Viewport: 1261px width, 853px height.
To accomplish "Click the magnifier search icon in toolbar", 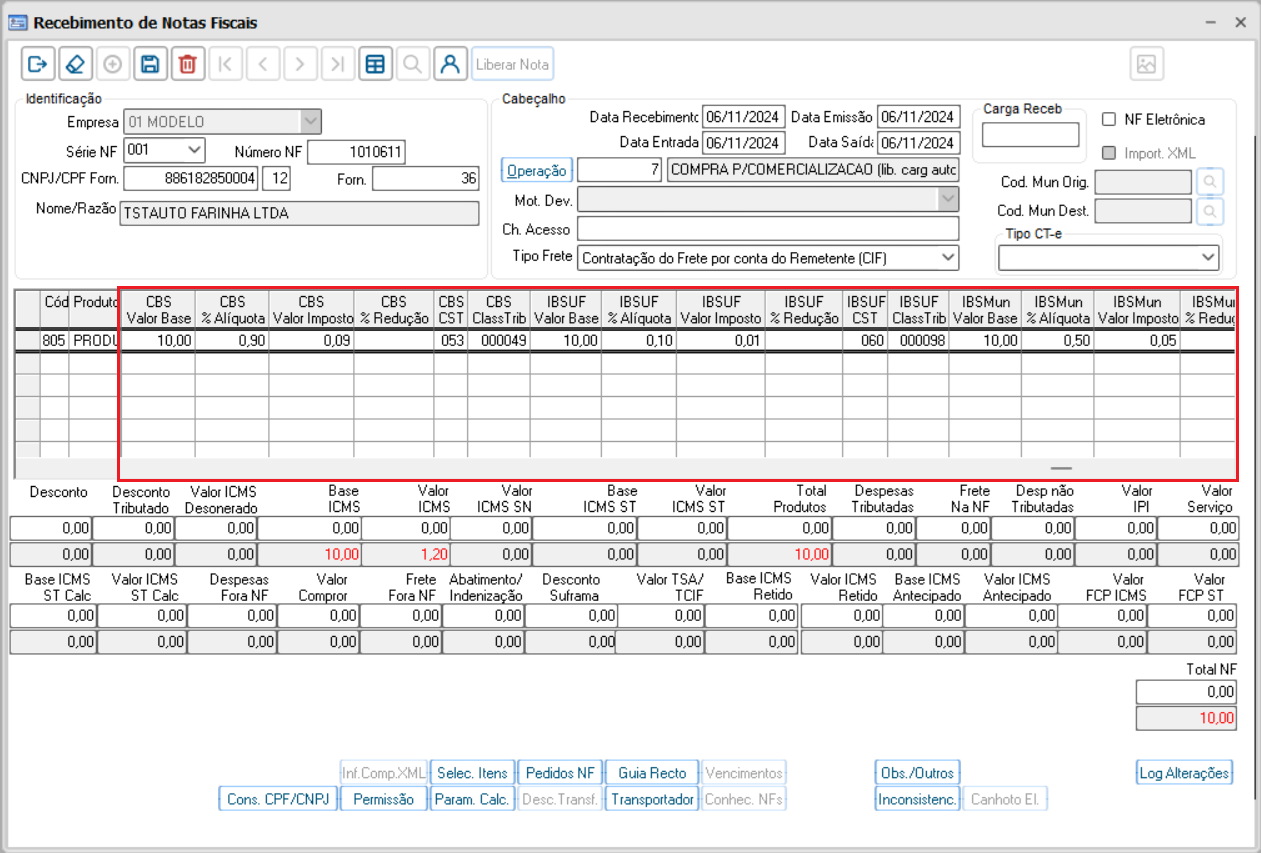I will tap(412, 64).
